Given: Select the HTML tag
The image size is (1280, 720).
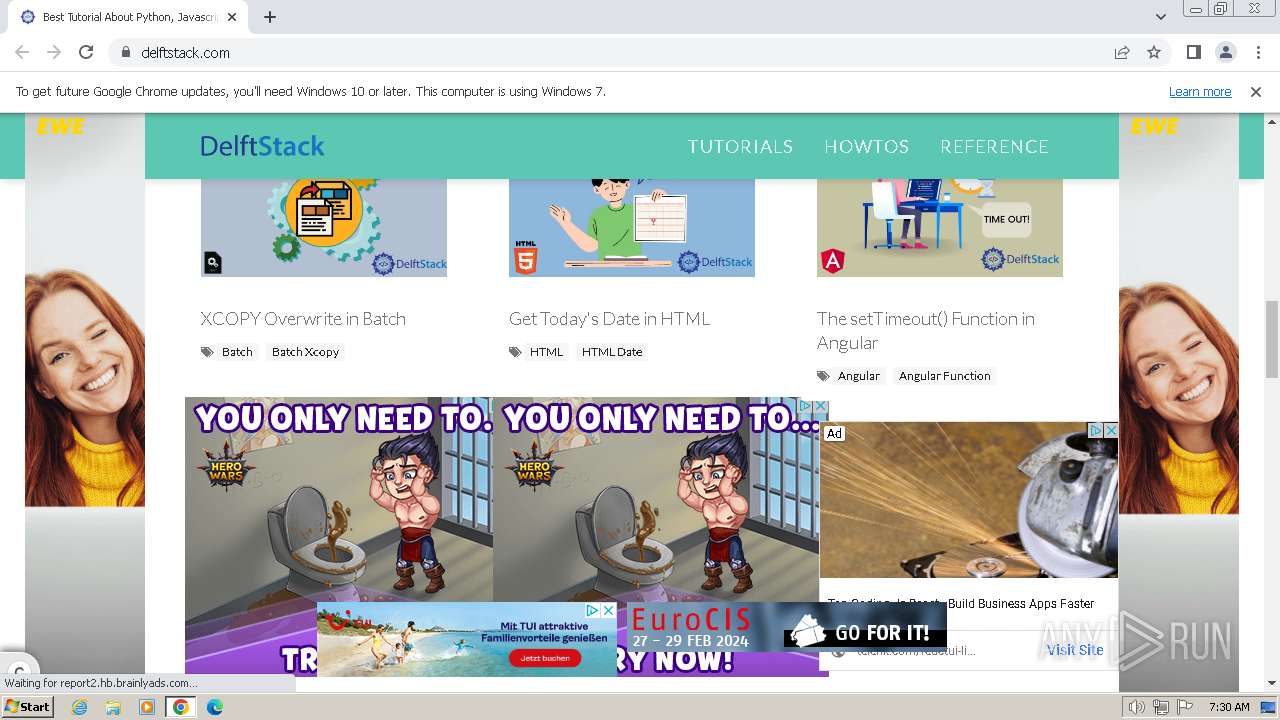Looking at the screenshot, I should (x=546, y=351).
